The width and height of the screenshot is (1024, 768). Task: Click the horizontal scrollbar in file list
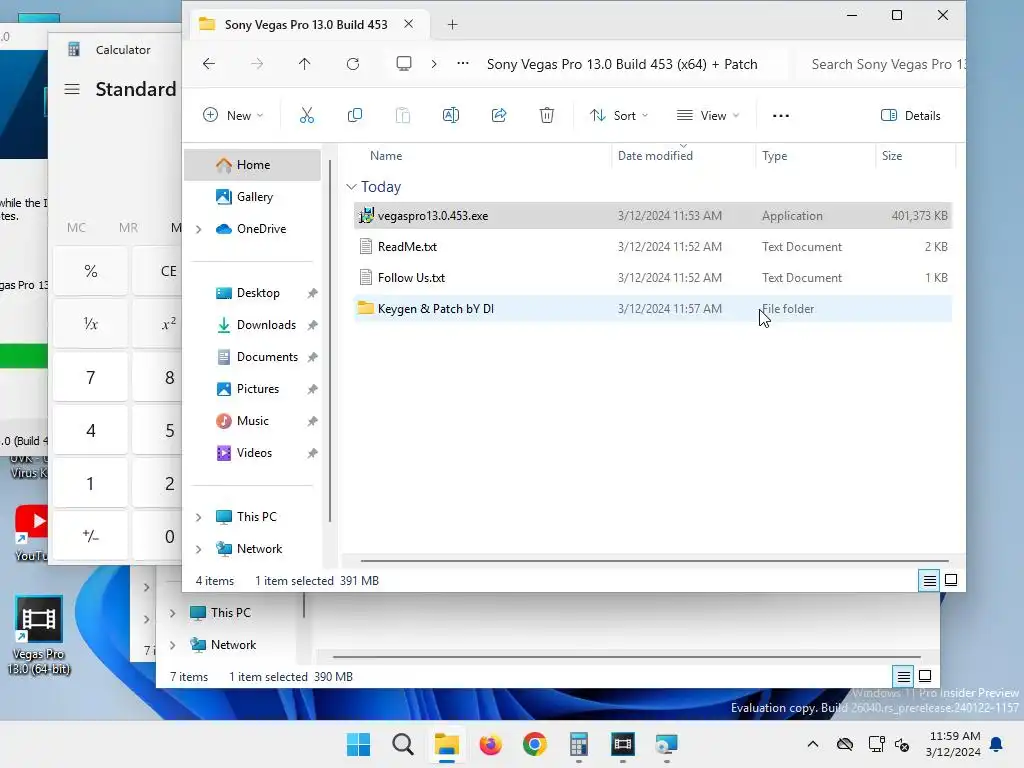click(x=654, y=560)
